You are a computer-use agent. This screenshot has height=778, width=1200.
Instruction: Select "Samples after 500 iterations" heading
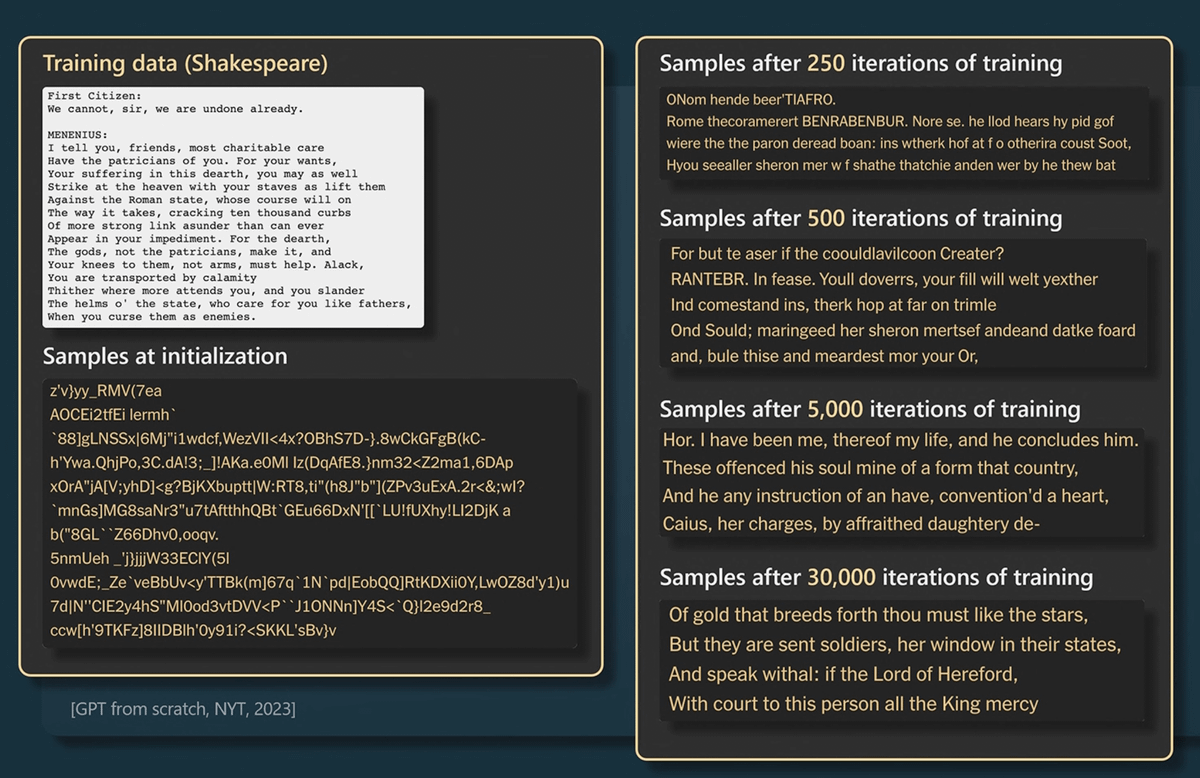tap(860, 218)
